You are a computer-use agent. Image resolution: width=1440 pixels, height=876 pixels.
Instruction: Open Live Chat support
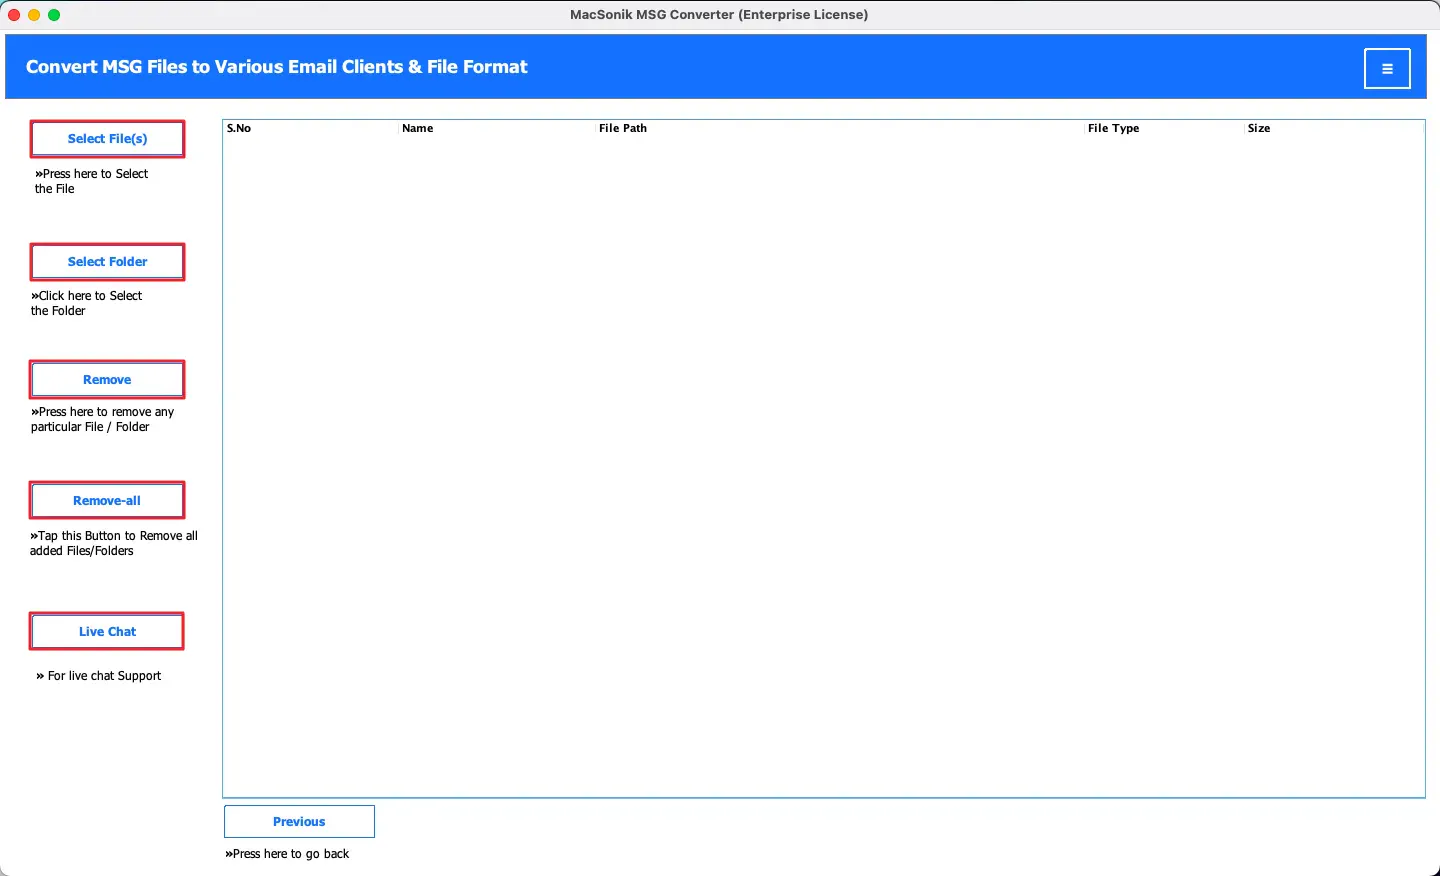point(107,632)
